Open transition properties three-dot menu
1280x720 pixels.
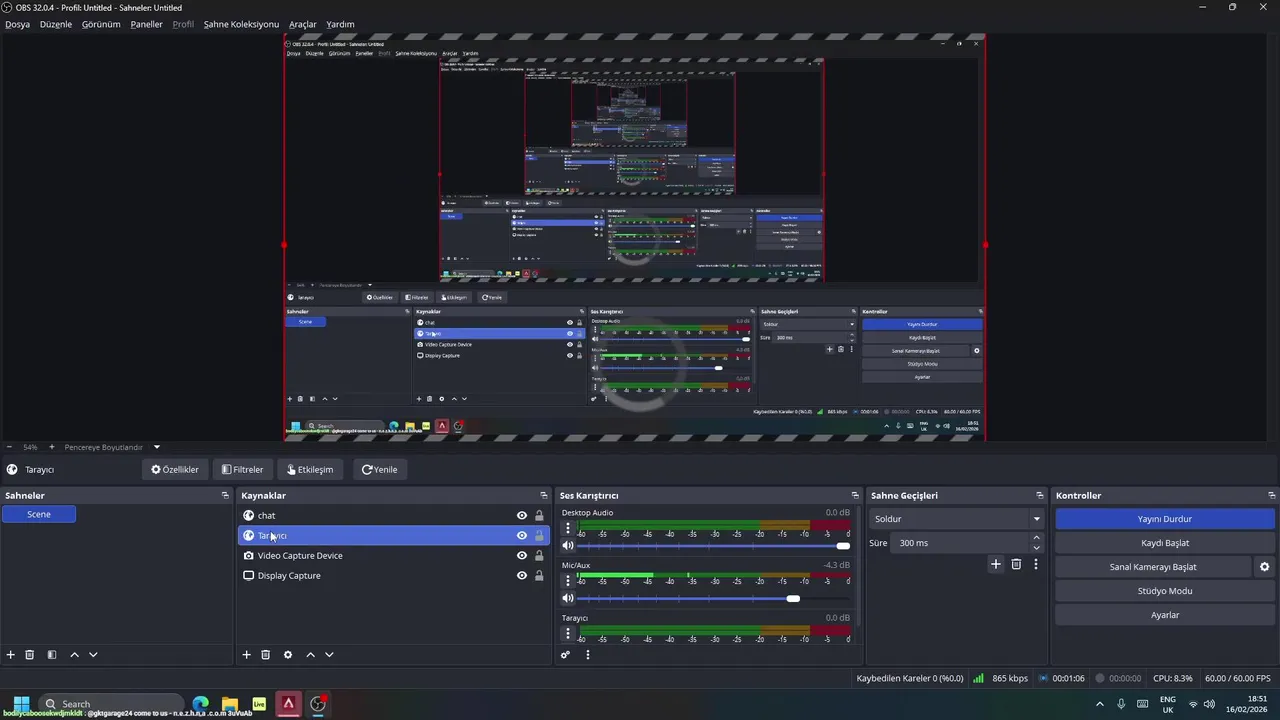[1036, 564]
